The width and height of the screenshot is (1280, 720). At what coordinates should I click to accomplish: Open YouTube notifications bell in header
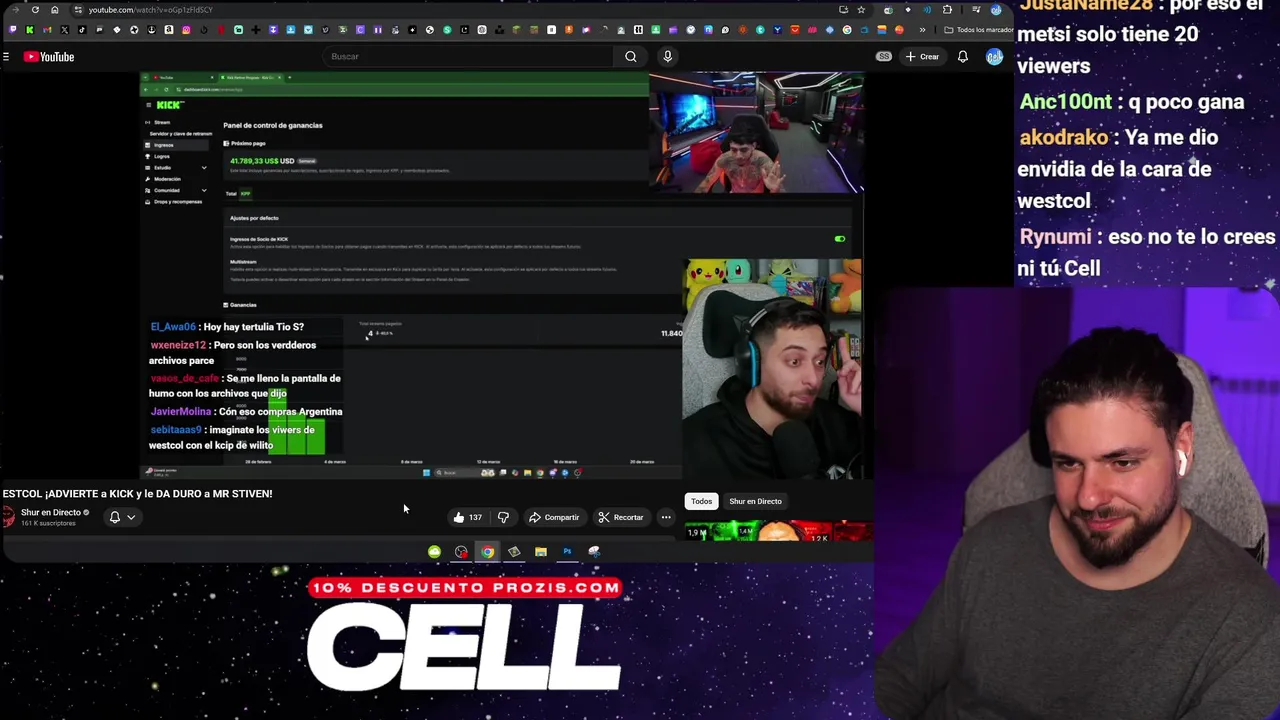click(x=962, y=57)
